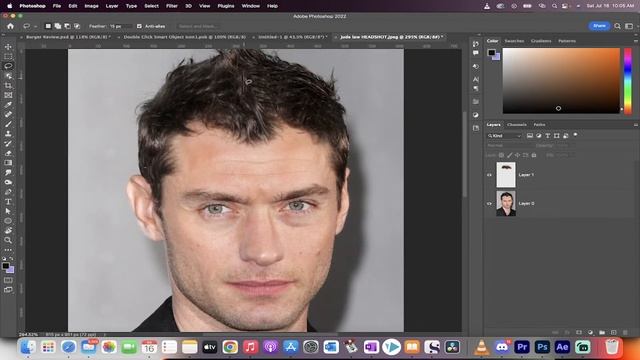Screen dimensions: 640x360
Task: Open the Layers panel options menu
Action: (x=636, y=125)
